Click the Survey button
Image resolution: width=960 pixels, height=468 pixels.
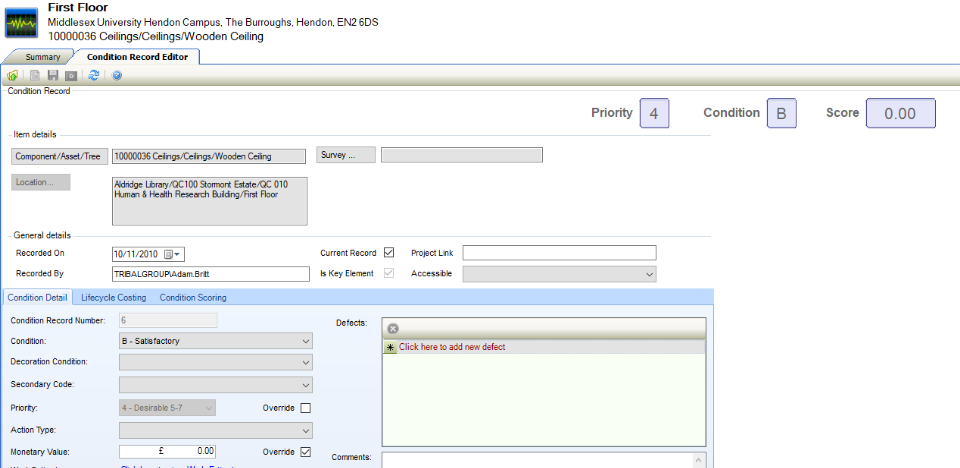(x=345, y=155)
